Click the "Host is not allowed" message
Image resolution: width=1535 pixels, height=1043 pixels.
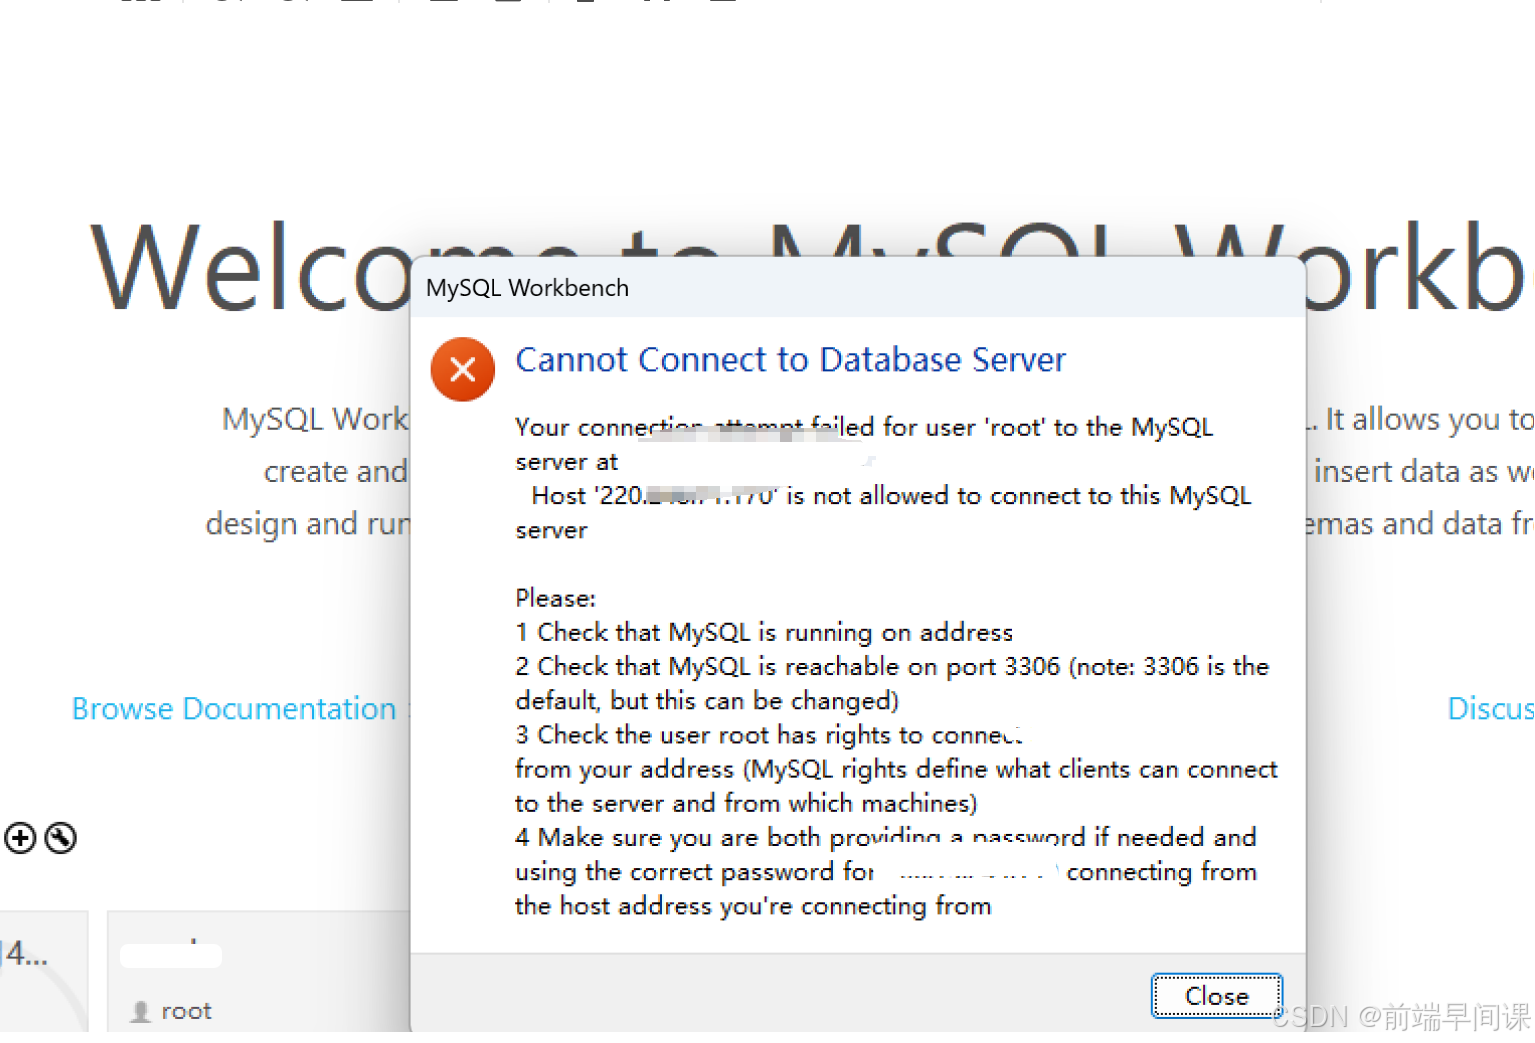click(890, 496)
